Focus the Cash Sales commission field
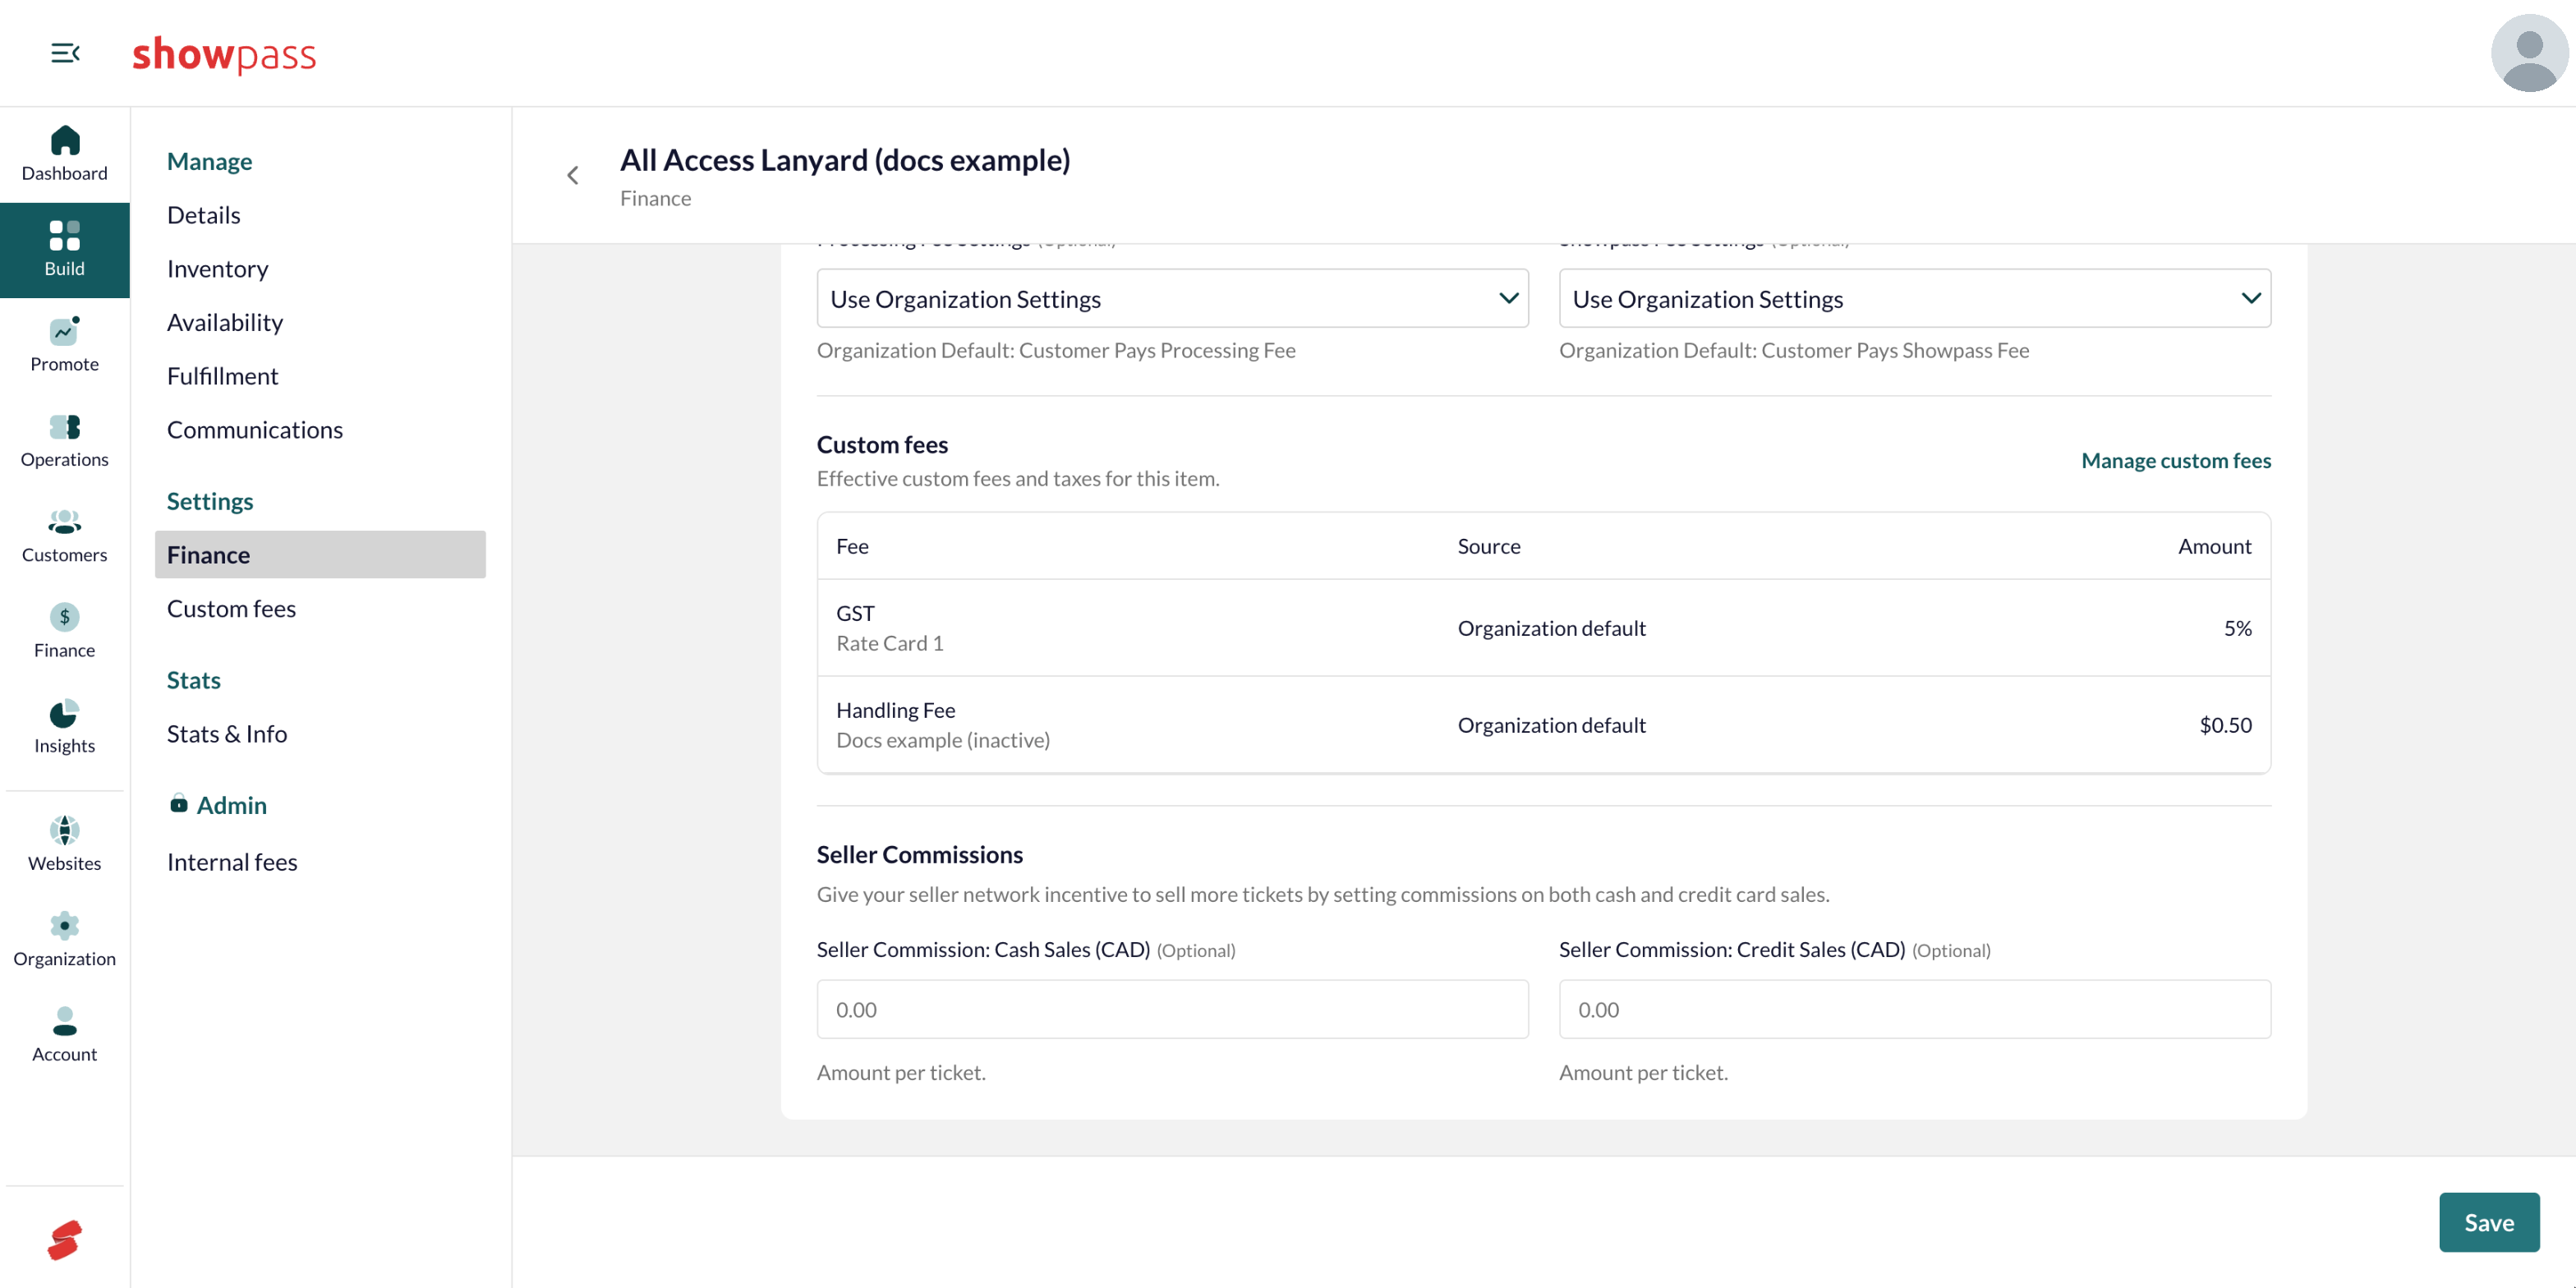Viewport: 2576px width, 1288px height. [x=1172, y=1009]
